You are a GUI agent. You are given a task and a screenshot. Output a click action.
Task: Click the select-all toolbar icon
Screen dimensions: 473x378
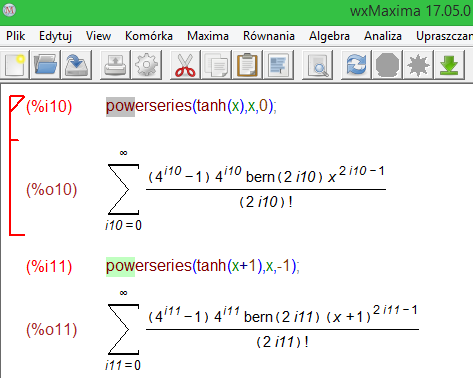[x=278, y=65]
